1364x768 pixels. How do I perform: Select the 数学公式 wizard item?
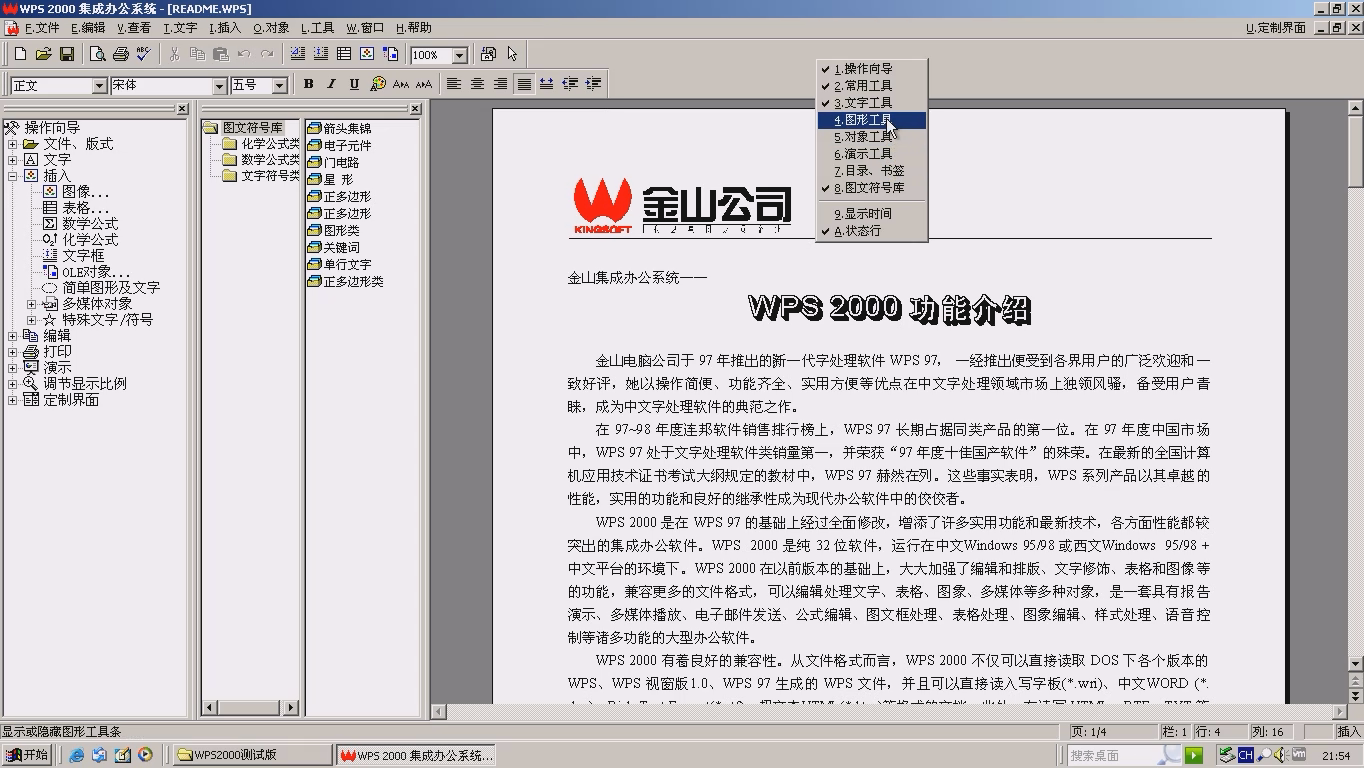(x=90, y=224)
